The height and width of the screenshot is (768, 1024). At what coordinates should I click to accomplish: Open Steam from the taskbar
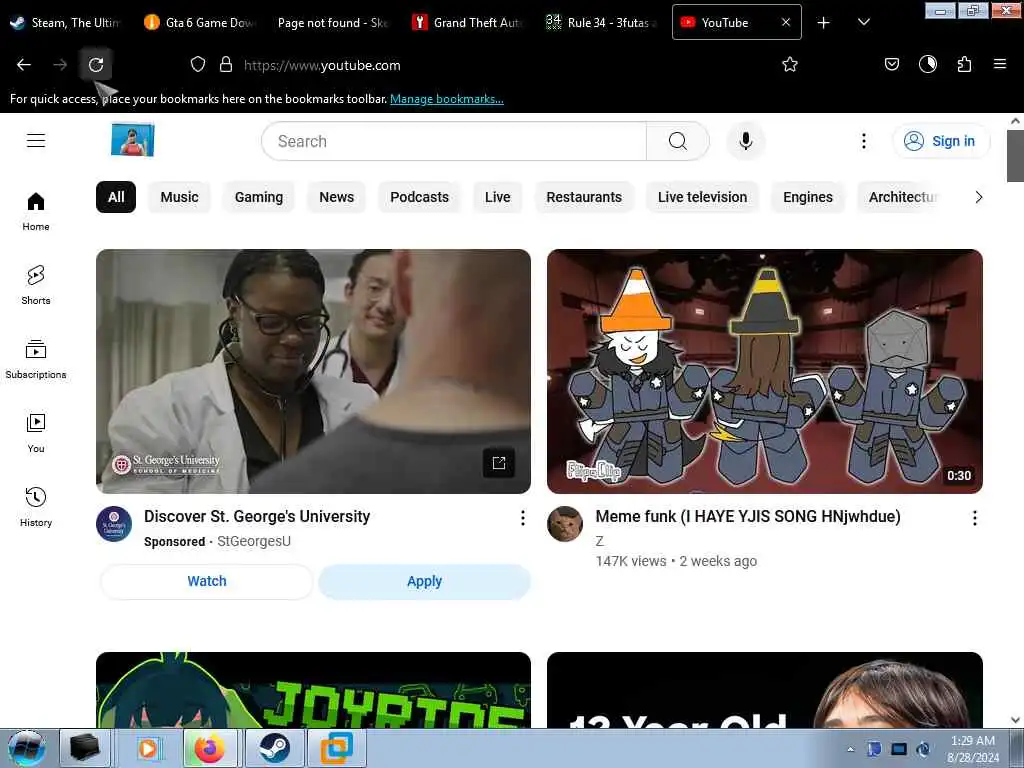[275, 748]
